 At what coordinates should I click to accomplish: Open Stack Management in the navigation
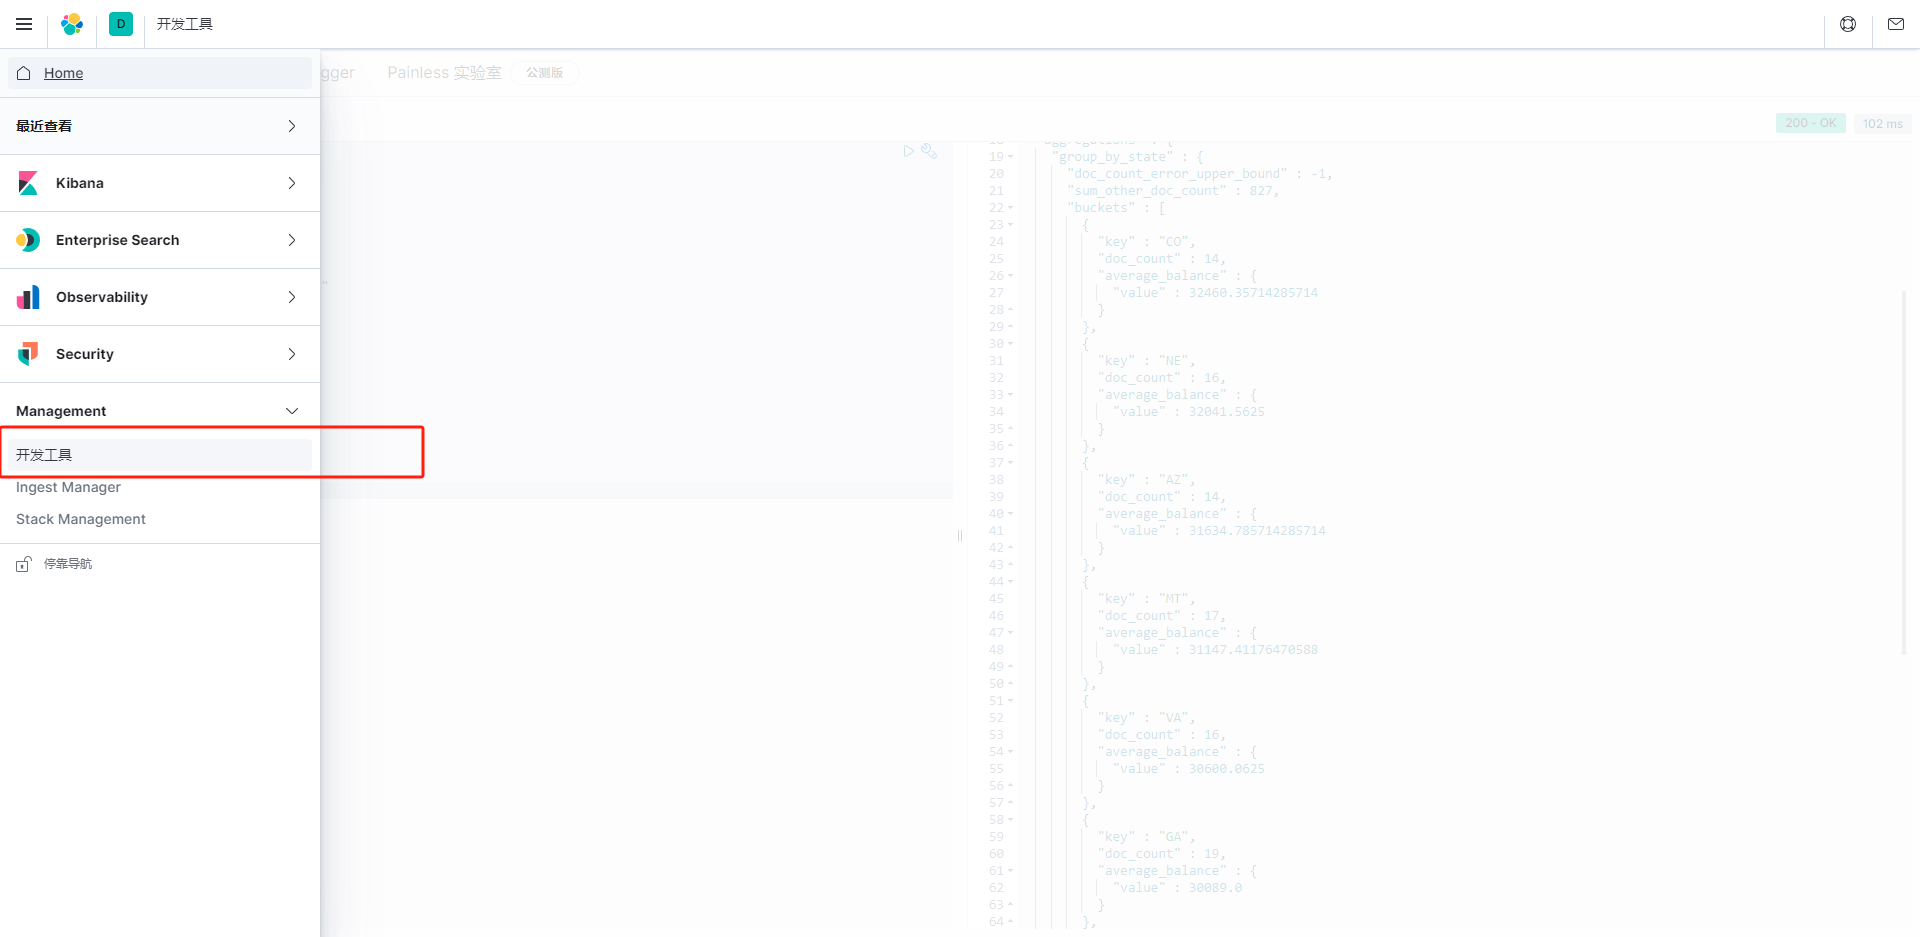[x=81, y=519]
